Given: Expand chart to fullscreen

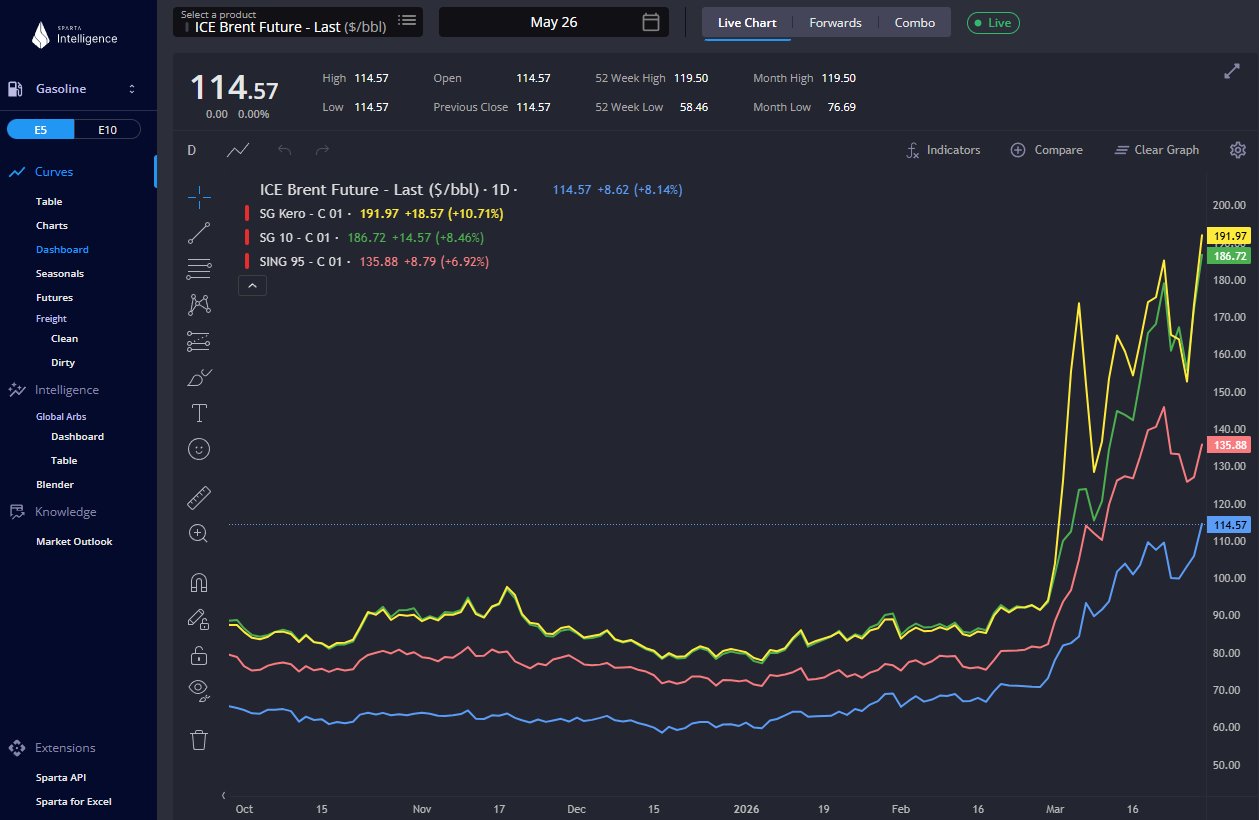Looking at the screenshot, I should [x=1231, y=71].
